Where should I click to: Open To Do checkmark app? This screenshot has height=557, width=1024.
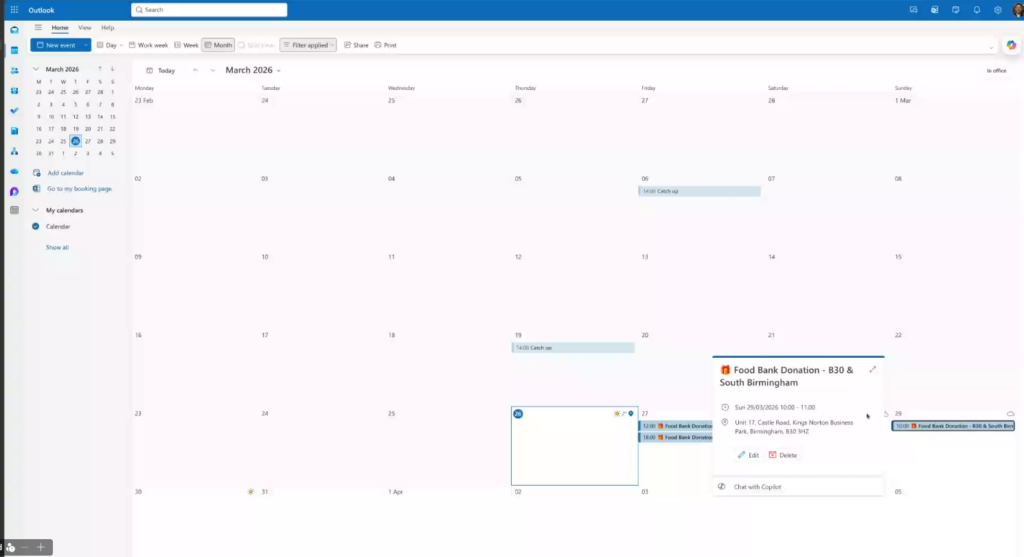[14, 110]
